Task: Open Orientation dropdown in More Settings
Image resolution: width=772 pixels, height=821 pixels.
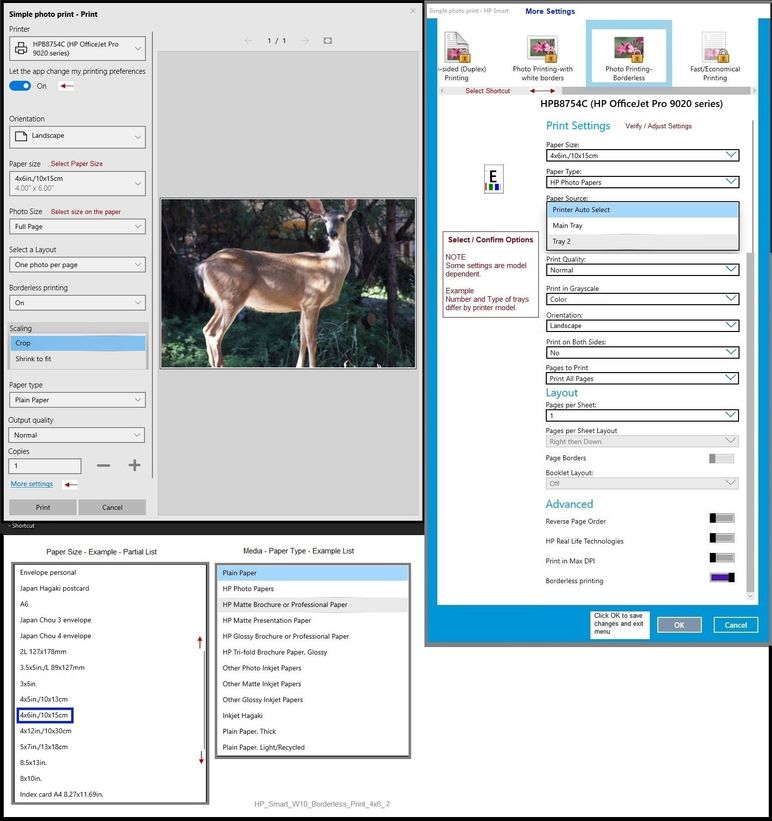Action: [642, 325]
